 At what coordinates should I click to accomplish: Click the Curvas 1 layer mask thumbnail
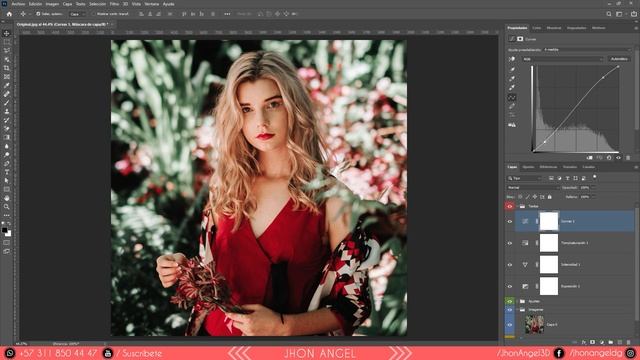pyautogui.click(x=549, y=221)
